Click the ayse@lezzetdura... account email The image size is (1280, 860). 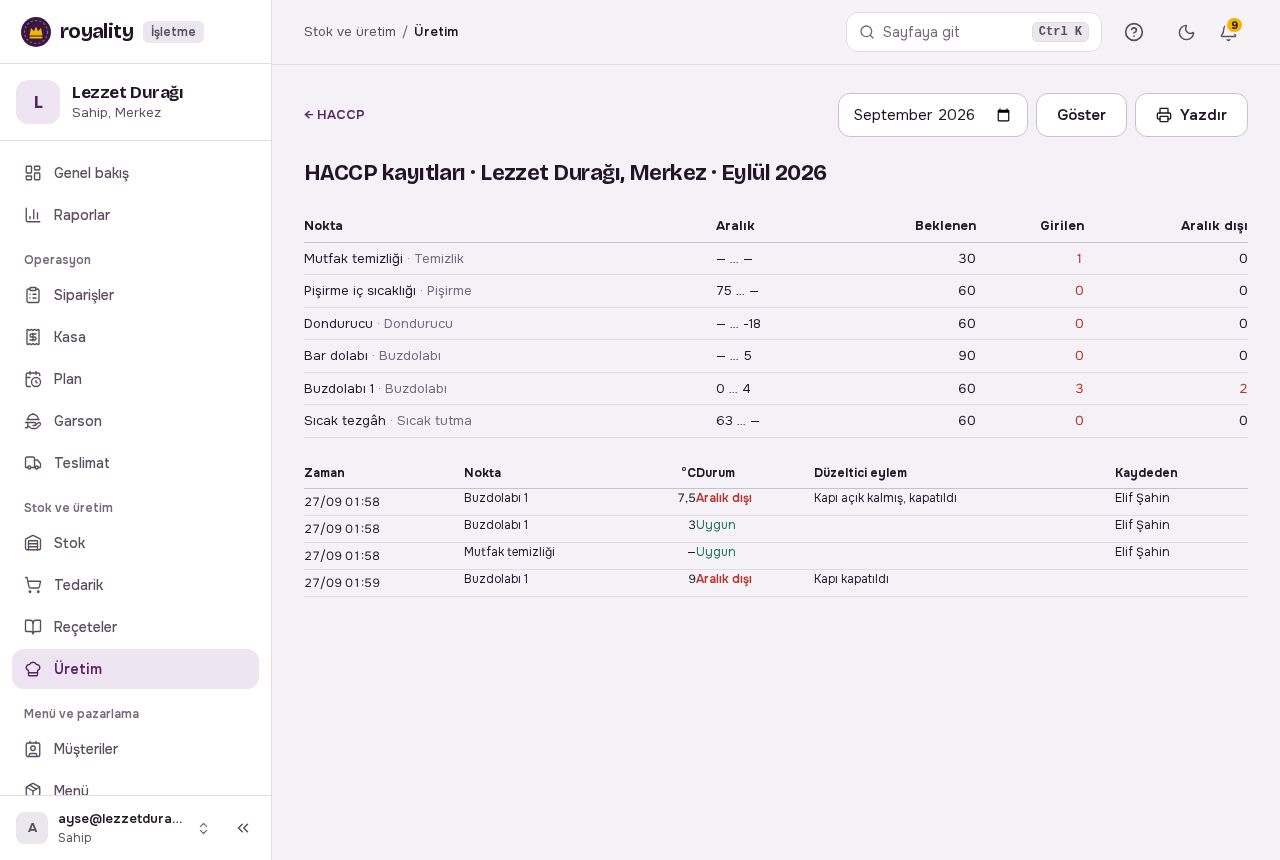pos(120,819)
